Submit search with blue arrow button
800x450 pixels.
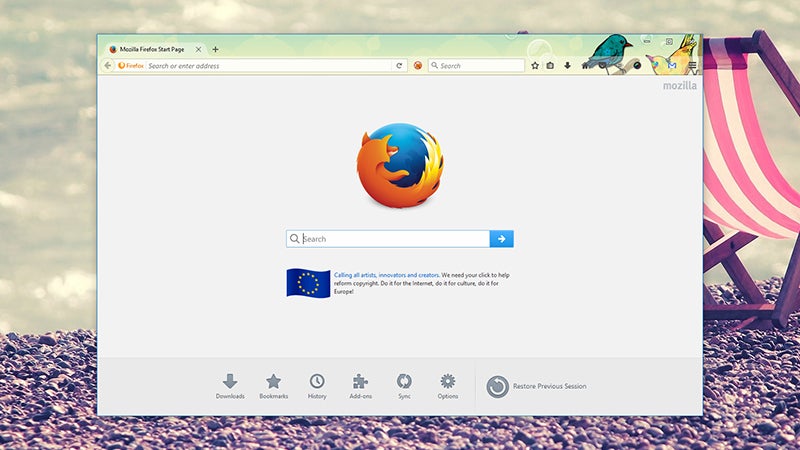pos(502,239)
